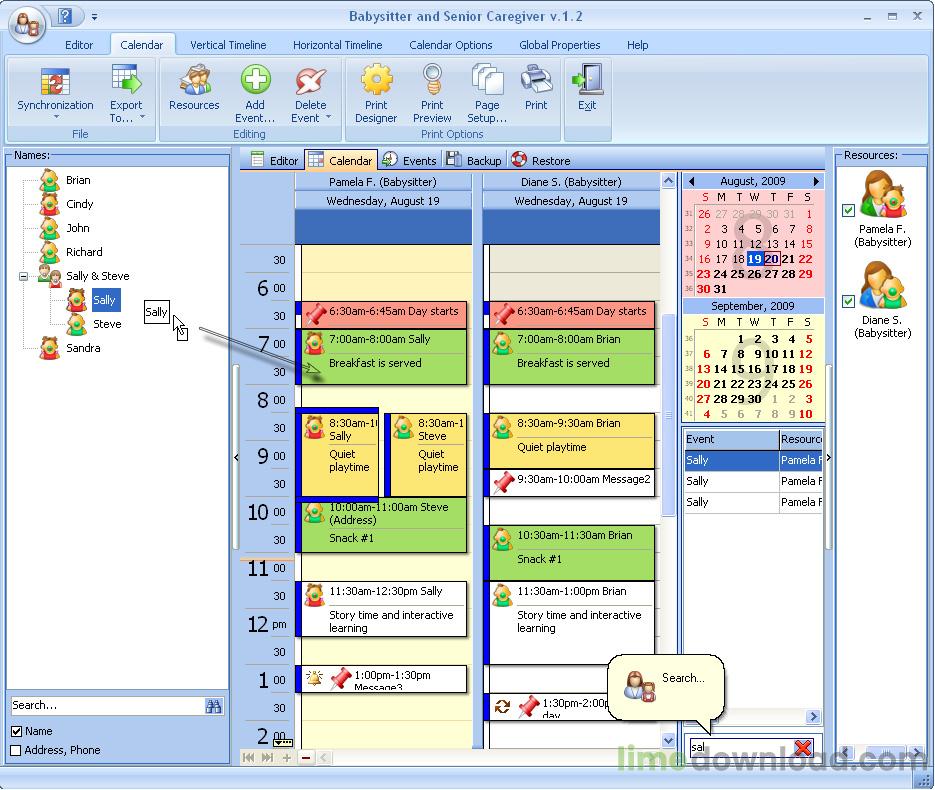Image resolution: width=935 pixels, height=790 pixels.
Task: Open the Delete Event dropdown arrow
Action: pyautogui.click(x=328, y=117)
